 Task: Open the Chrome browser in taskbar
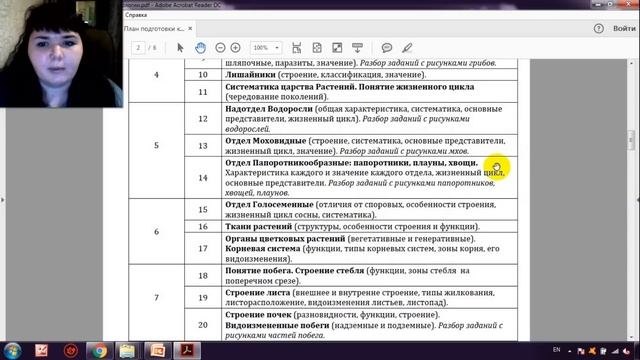point(99,351)
